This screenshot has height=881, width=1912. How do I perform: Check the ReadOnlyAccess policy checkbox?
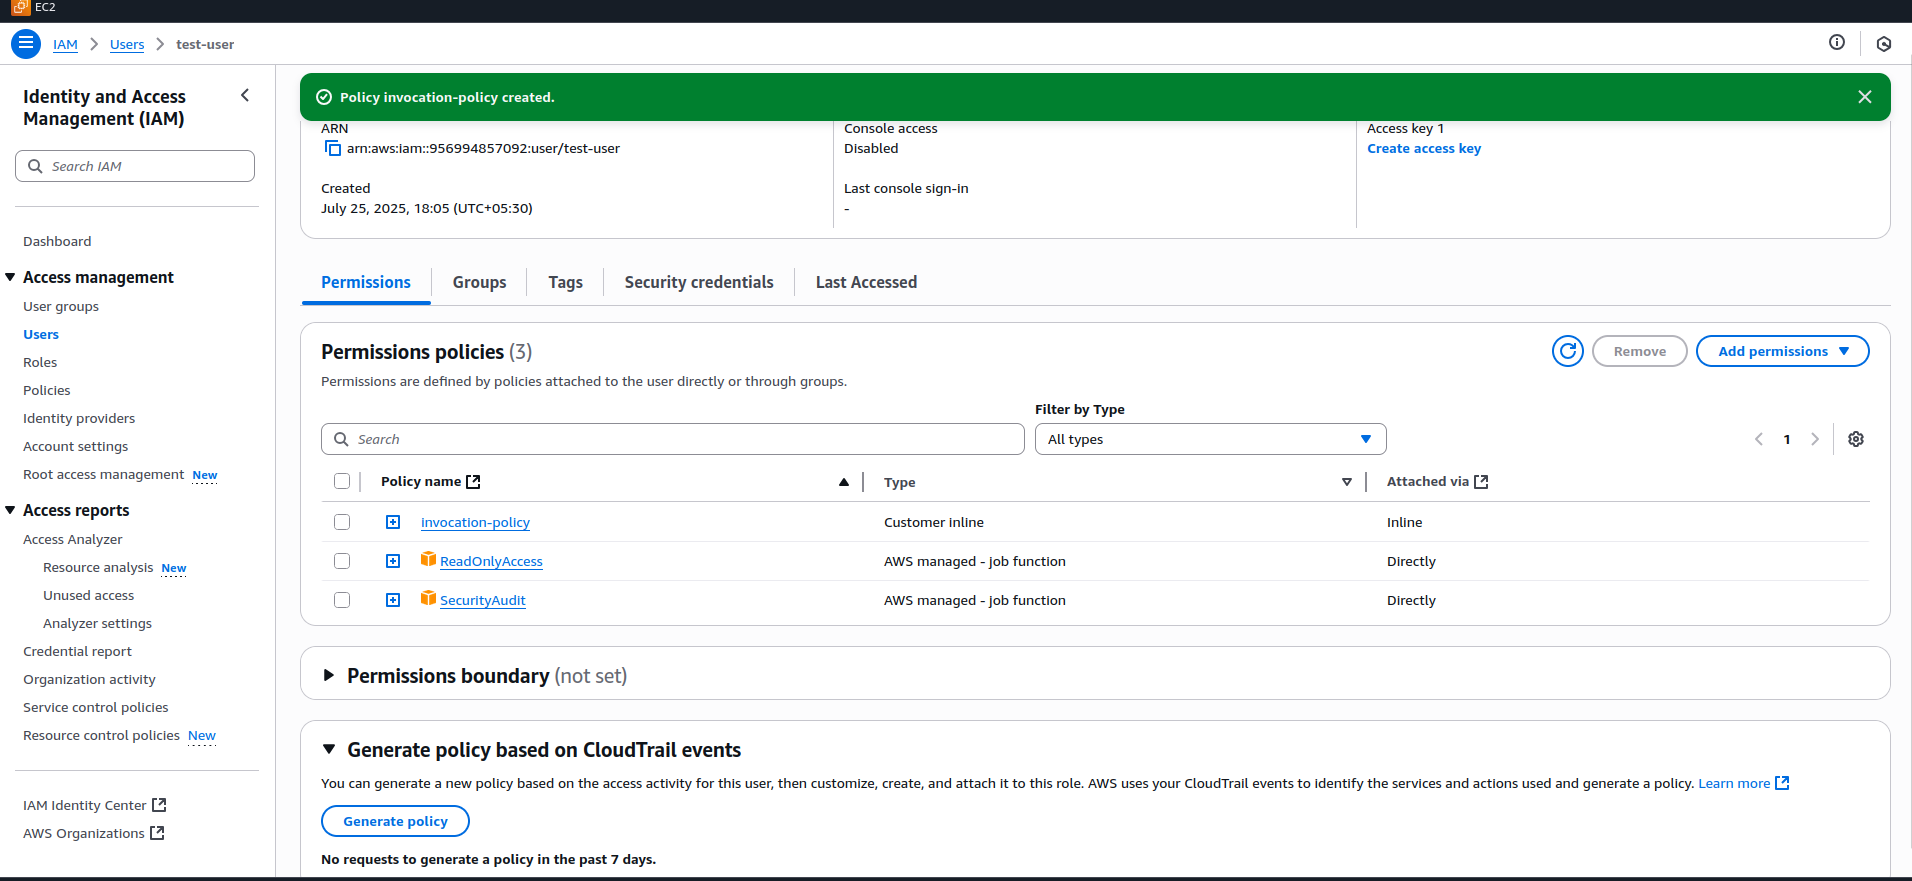click(x=342, y=561)
